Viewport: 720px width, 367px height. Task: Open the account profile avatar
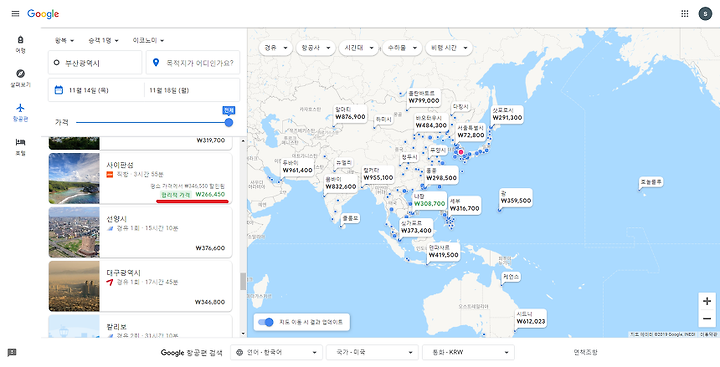705,14
